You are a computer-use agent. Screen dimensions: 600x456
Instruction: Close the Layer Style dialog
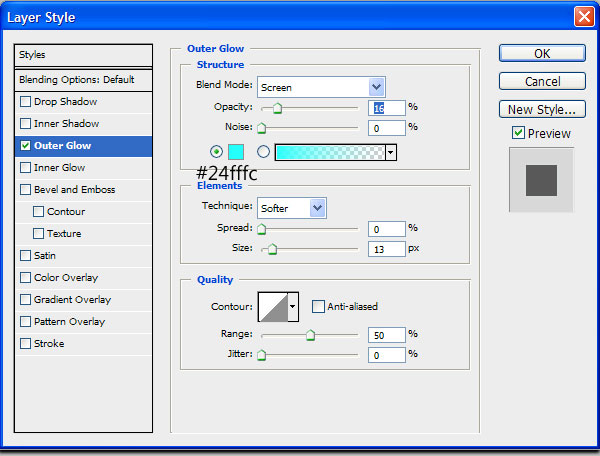pyautogui.click(x=584, y=17)
